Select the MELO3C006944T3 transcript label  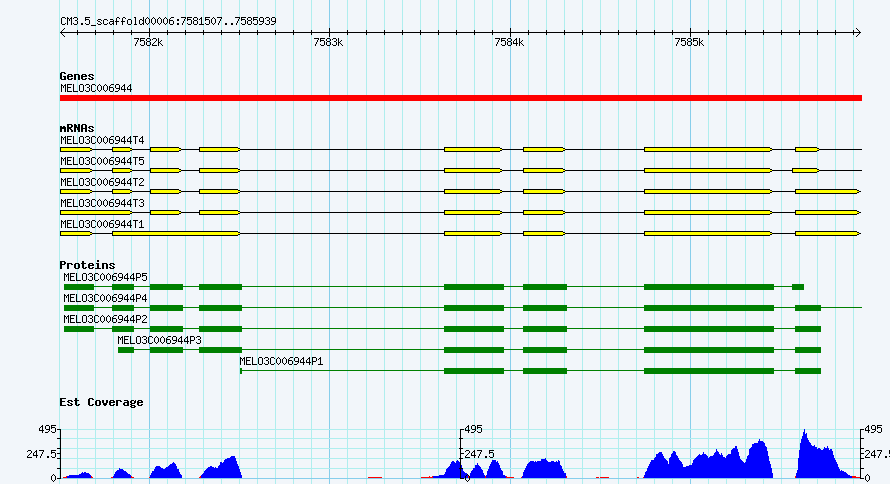click(102, 203)
